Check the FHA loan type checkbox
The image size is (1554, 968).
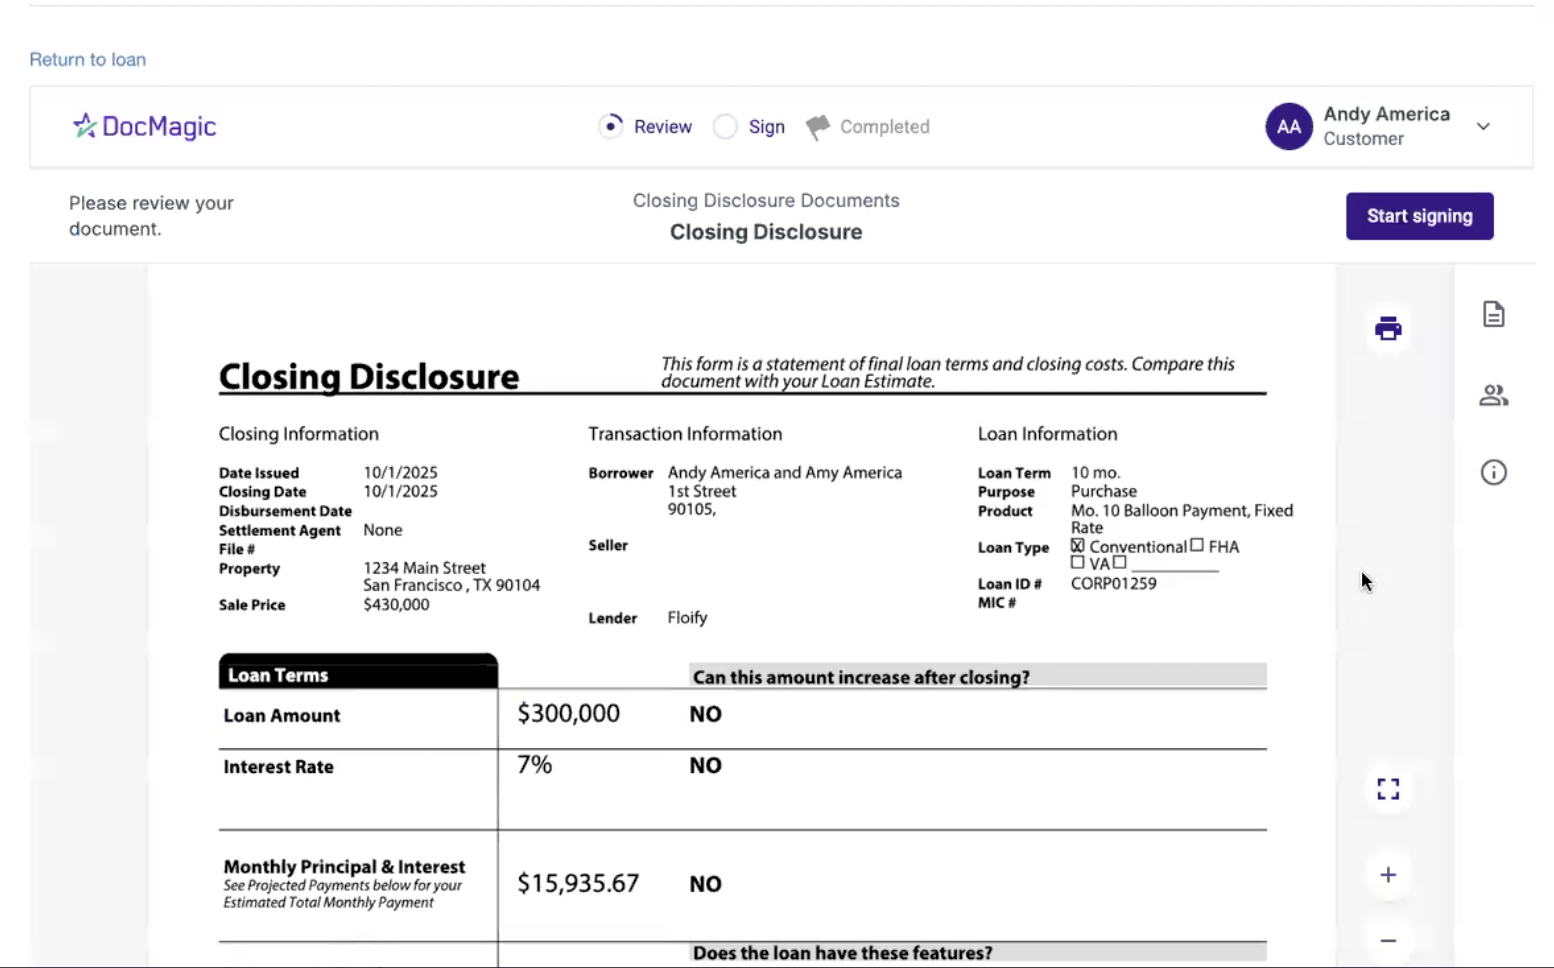pyautogui.click(x=1197, y=545)
